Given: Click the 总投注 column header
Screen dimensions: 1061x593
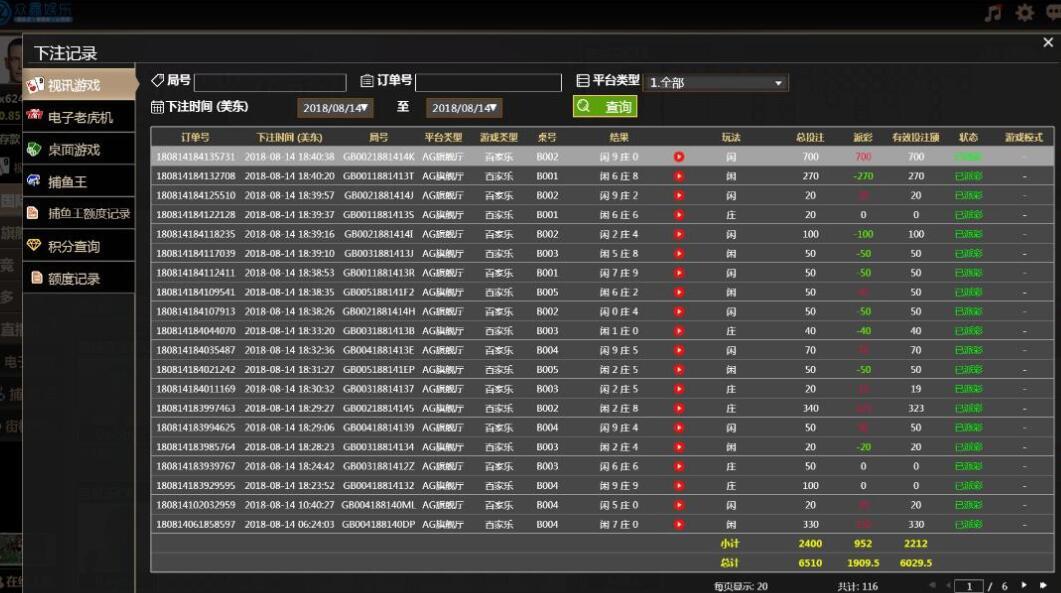Looking at the screenshot, I should point(810,137).
